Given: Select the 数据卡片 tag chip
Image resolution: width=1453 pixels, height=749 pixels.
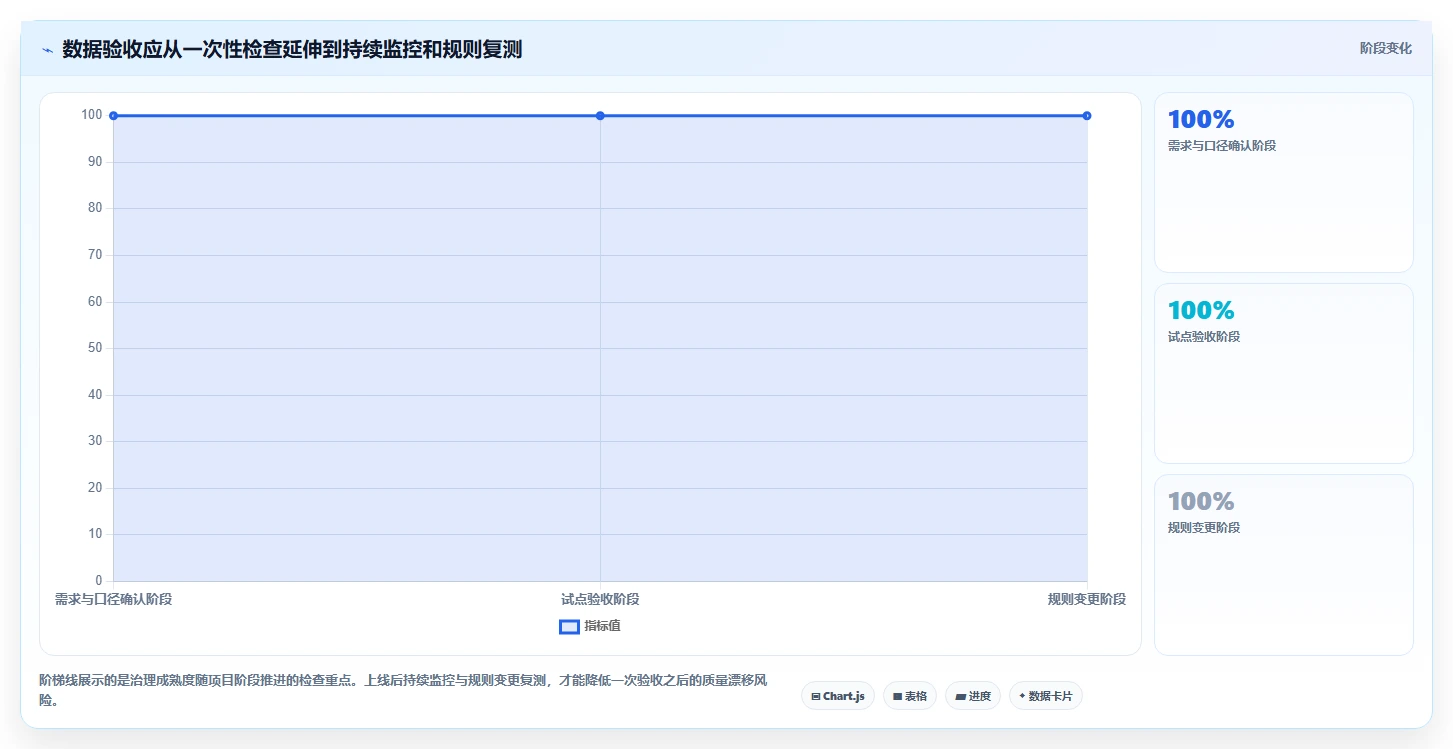Looking at the screenshot, I should click(1046, 696).
